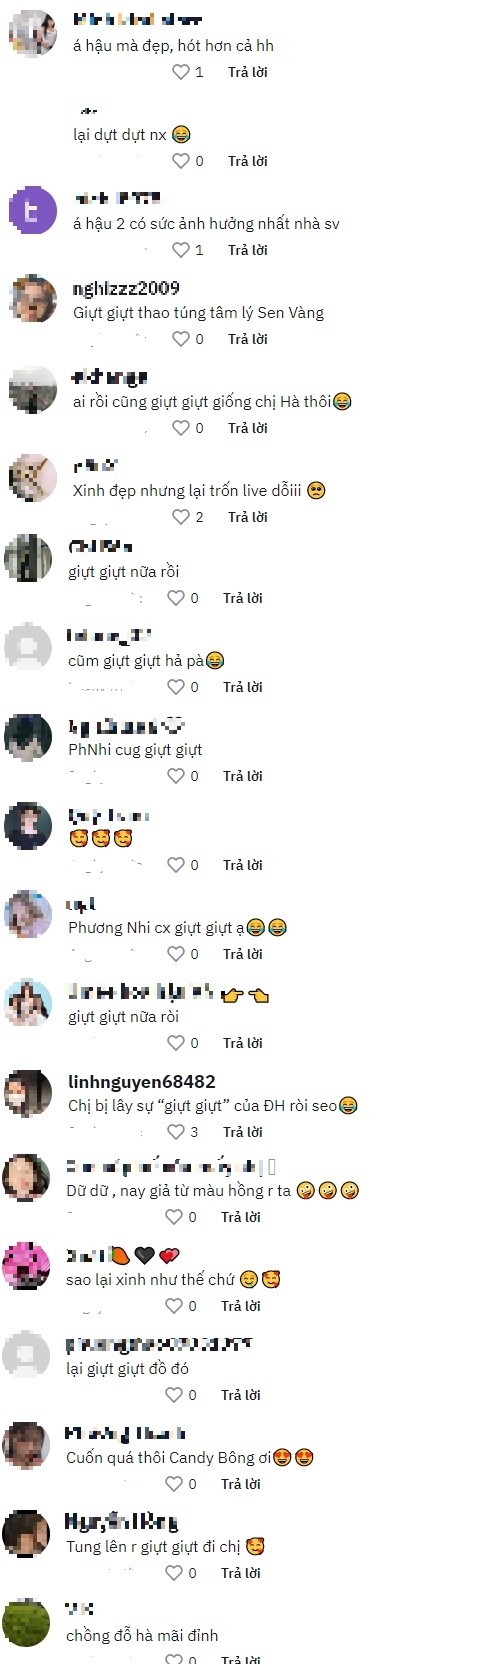Screen dimensions: 487x1664
Task: Like nghizzz2009's comment about Sen Vàng
Action: click(181, 339)
